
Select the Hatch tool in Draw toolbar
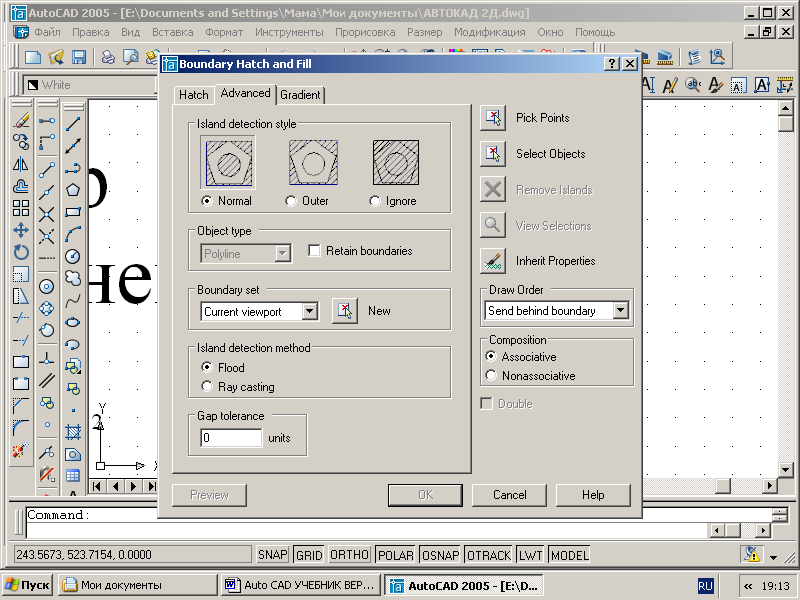pyautogui.click(x=73, y=432)
